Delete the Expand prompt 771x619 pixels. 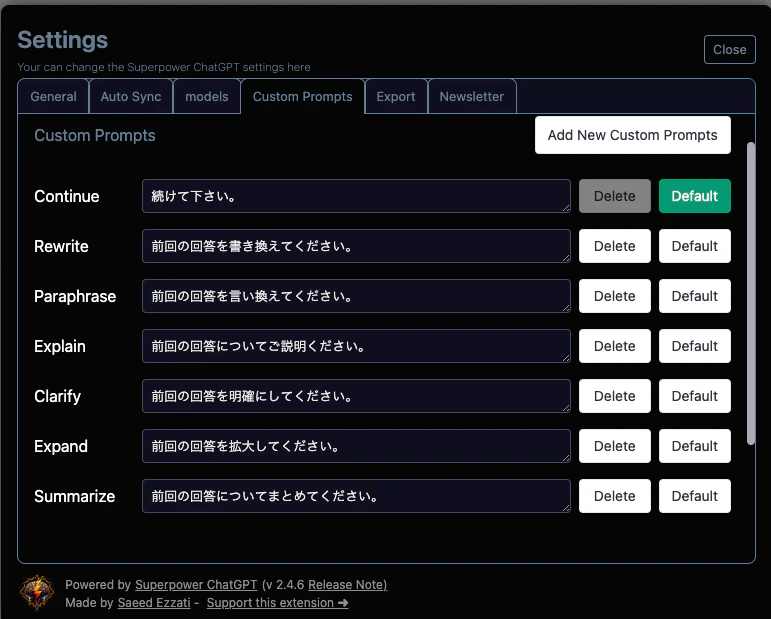pos(615,446)
